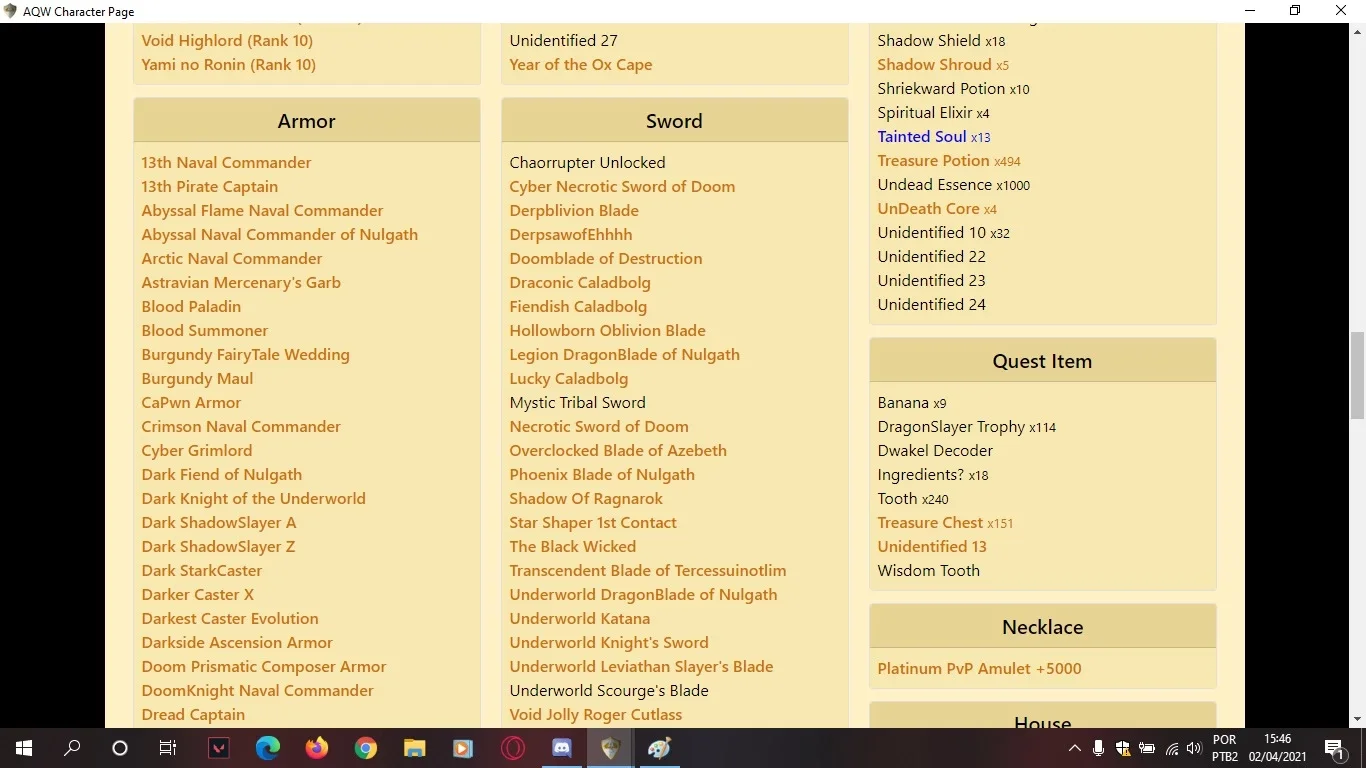Image resolution: width=1366 pixels, height=768 pixels.
Task: Open the UnDeath Core item link
Action: click(928, 209)
